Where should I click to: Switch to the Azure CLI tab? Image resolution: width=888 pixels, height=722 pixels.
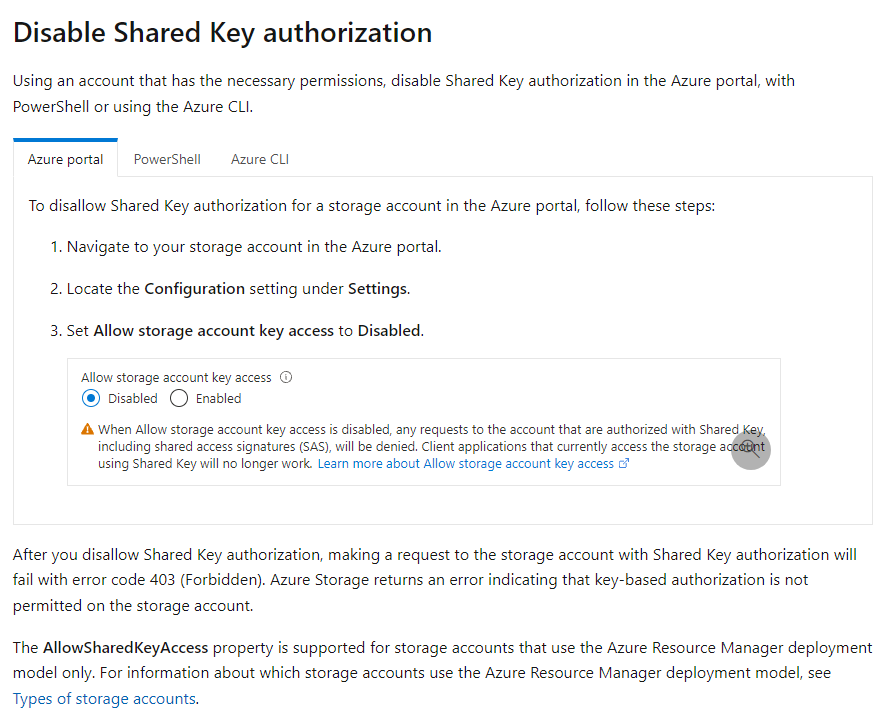pos(260,159)
